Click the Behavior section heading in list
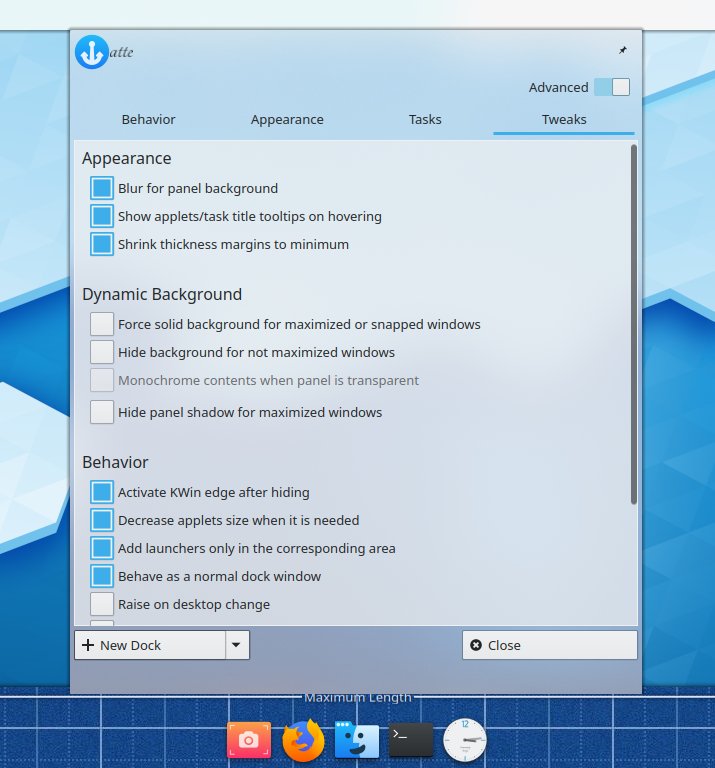 [115, 462]
